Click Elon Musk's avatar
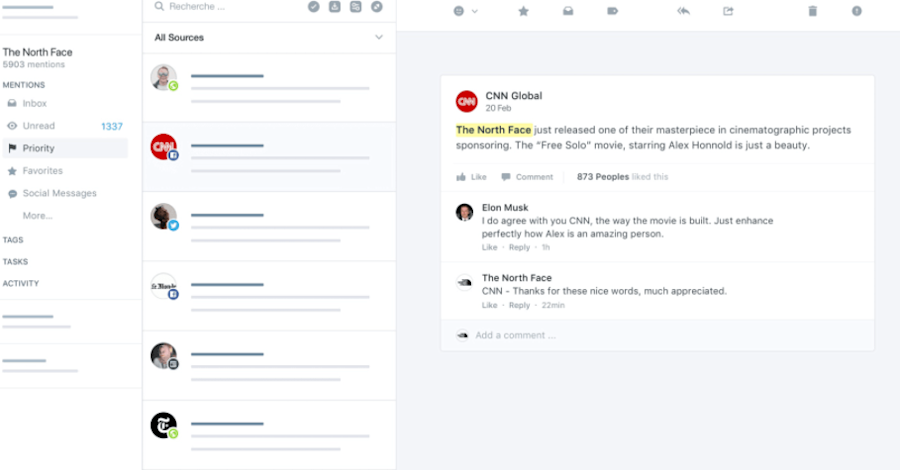 point(464,212)
